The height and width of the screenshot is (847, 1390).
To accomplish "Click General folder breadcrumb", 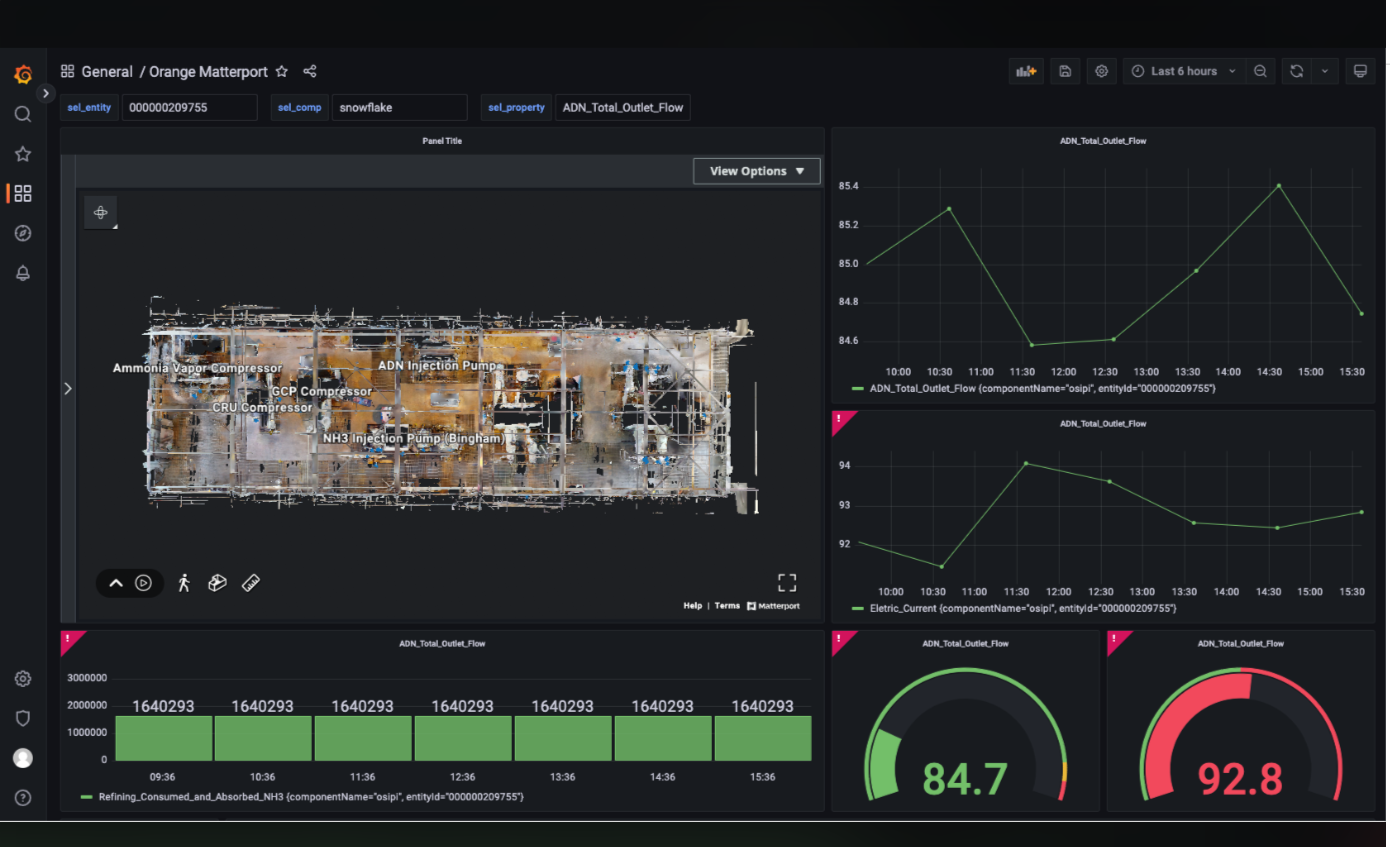I will [x=107, y=72].
